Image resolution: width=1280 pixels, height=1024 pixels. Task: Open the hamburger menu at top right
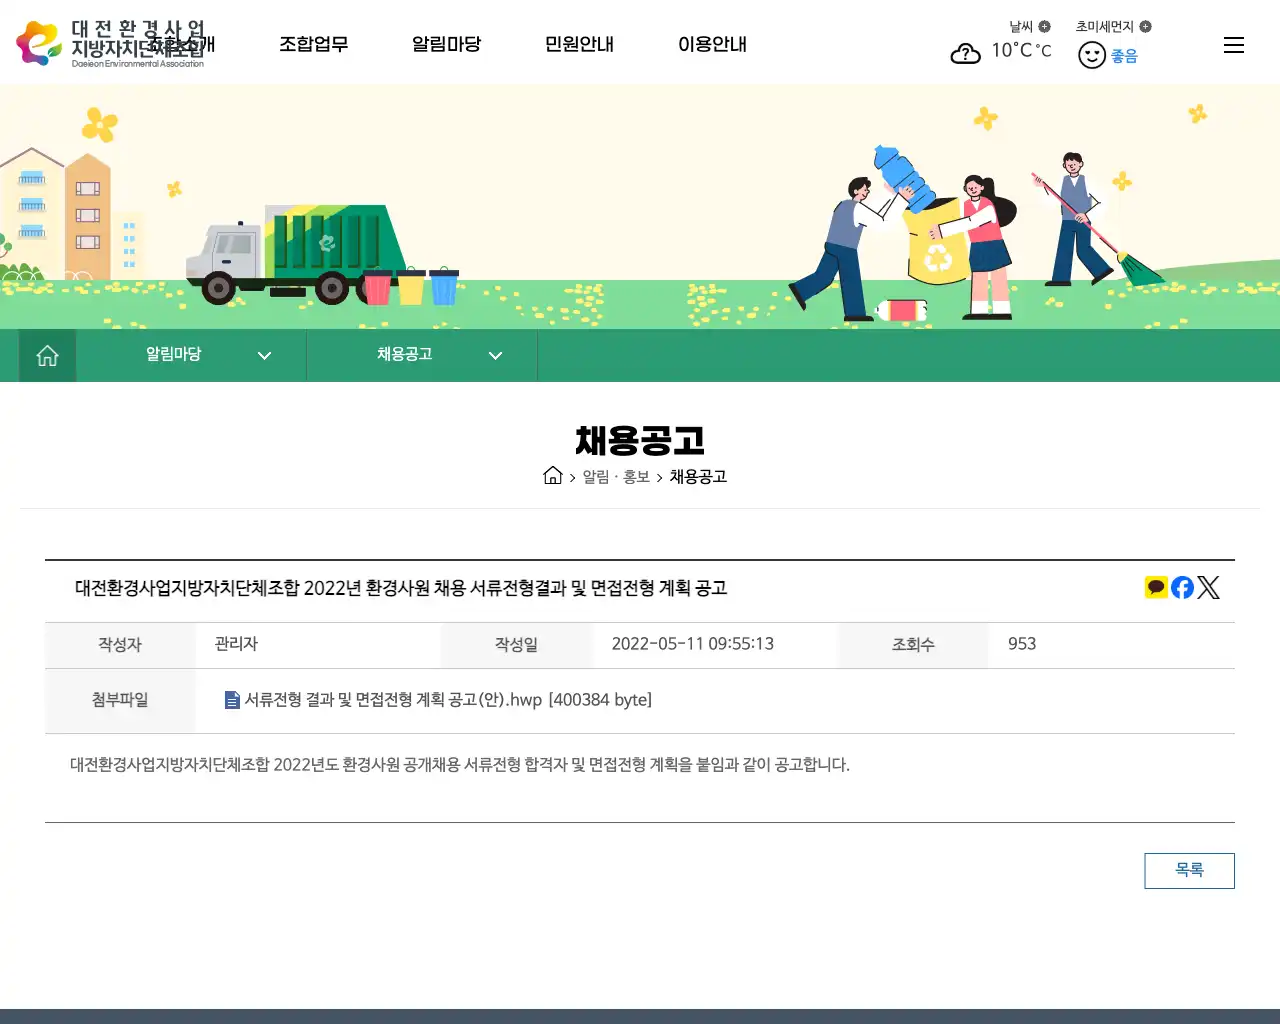[x=1233, y=45]
